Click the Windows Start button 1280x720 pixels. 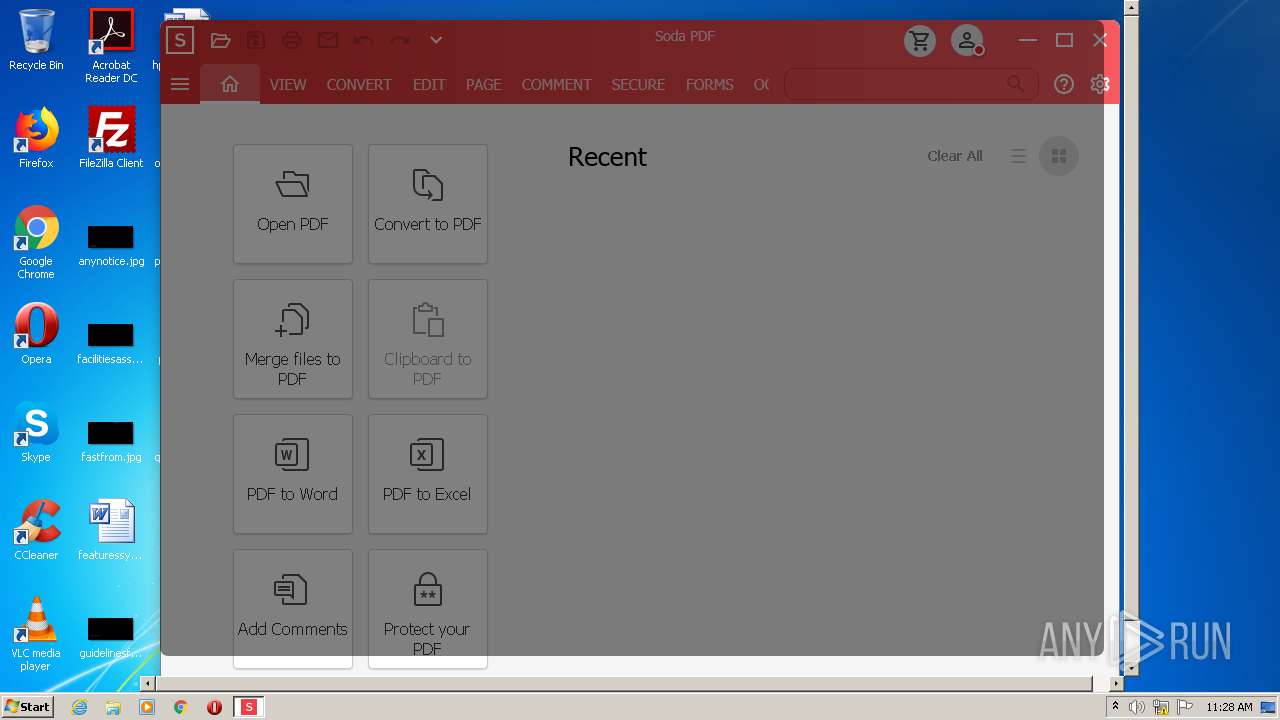[x=27, y=707]
